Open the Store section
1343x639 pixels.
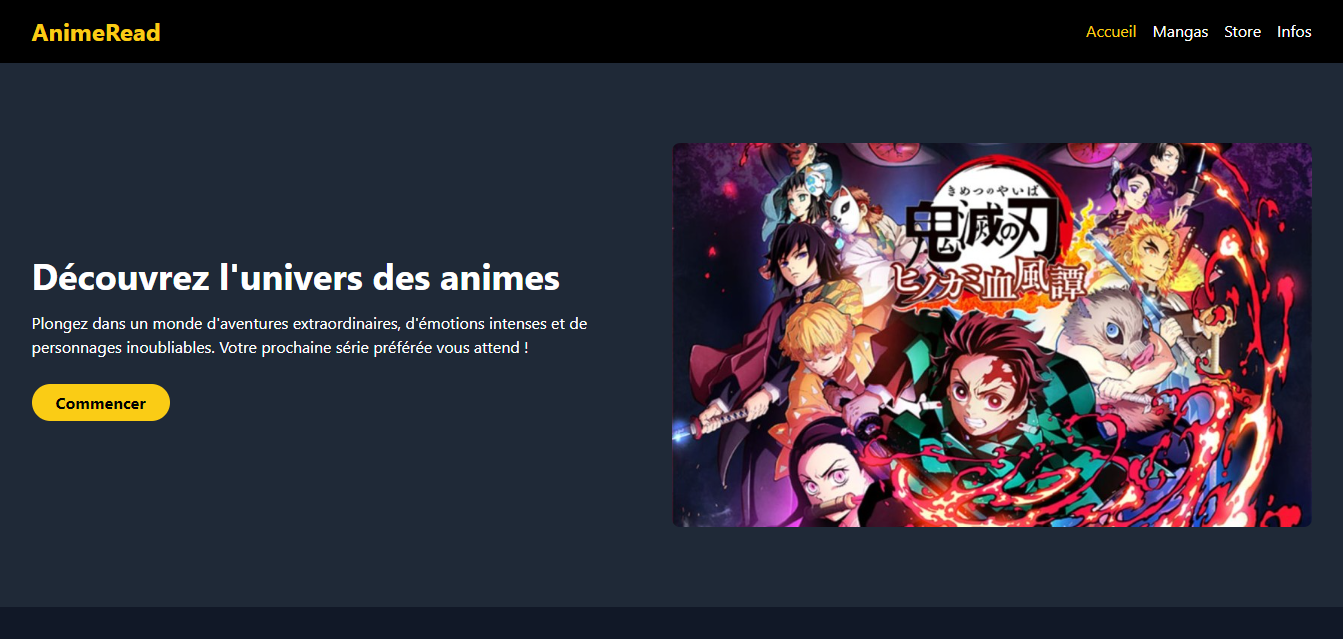tap(1242, 32)
